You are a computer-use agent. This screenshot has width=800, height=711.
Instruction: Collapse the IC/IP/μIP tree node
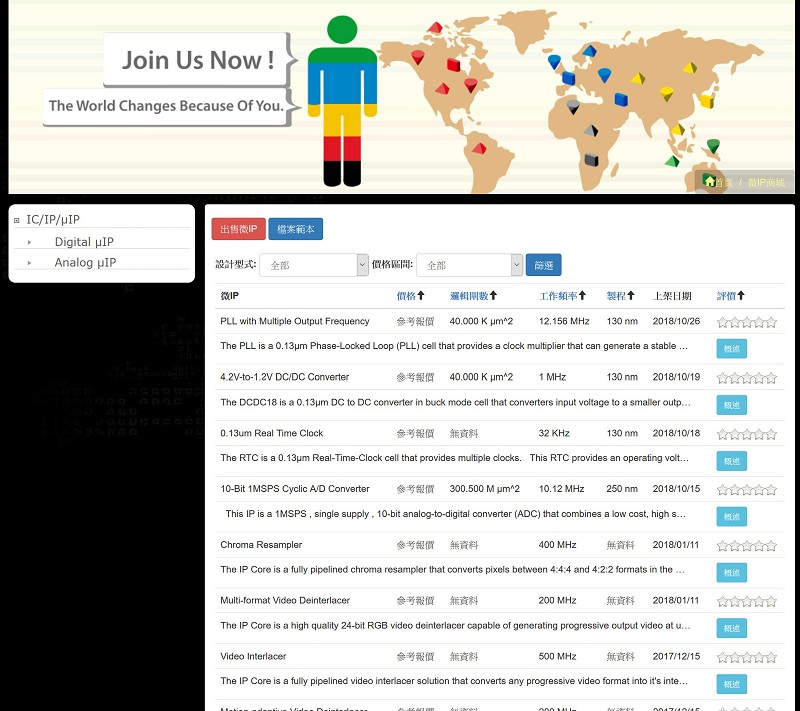point(17,220)
